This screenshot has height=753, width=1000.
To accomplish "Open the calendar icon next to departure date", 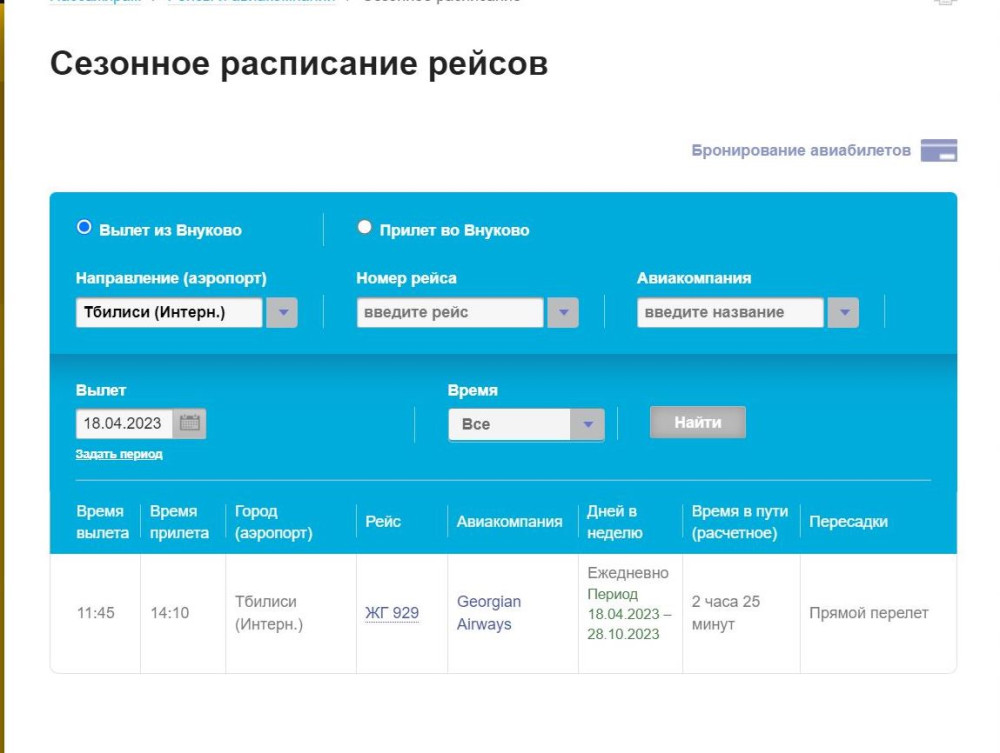I will point(189,423).
